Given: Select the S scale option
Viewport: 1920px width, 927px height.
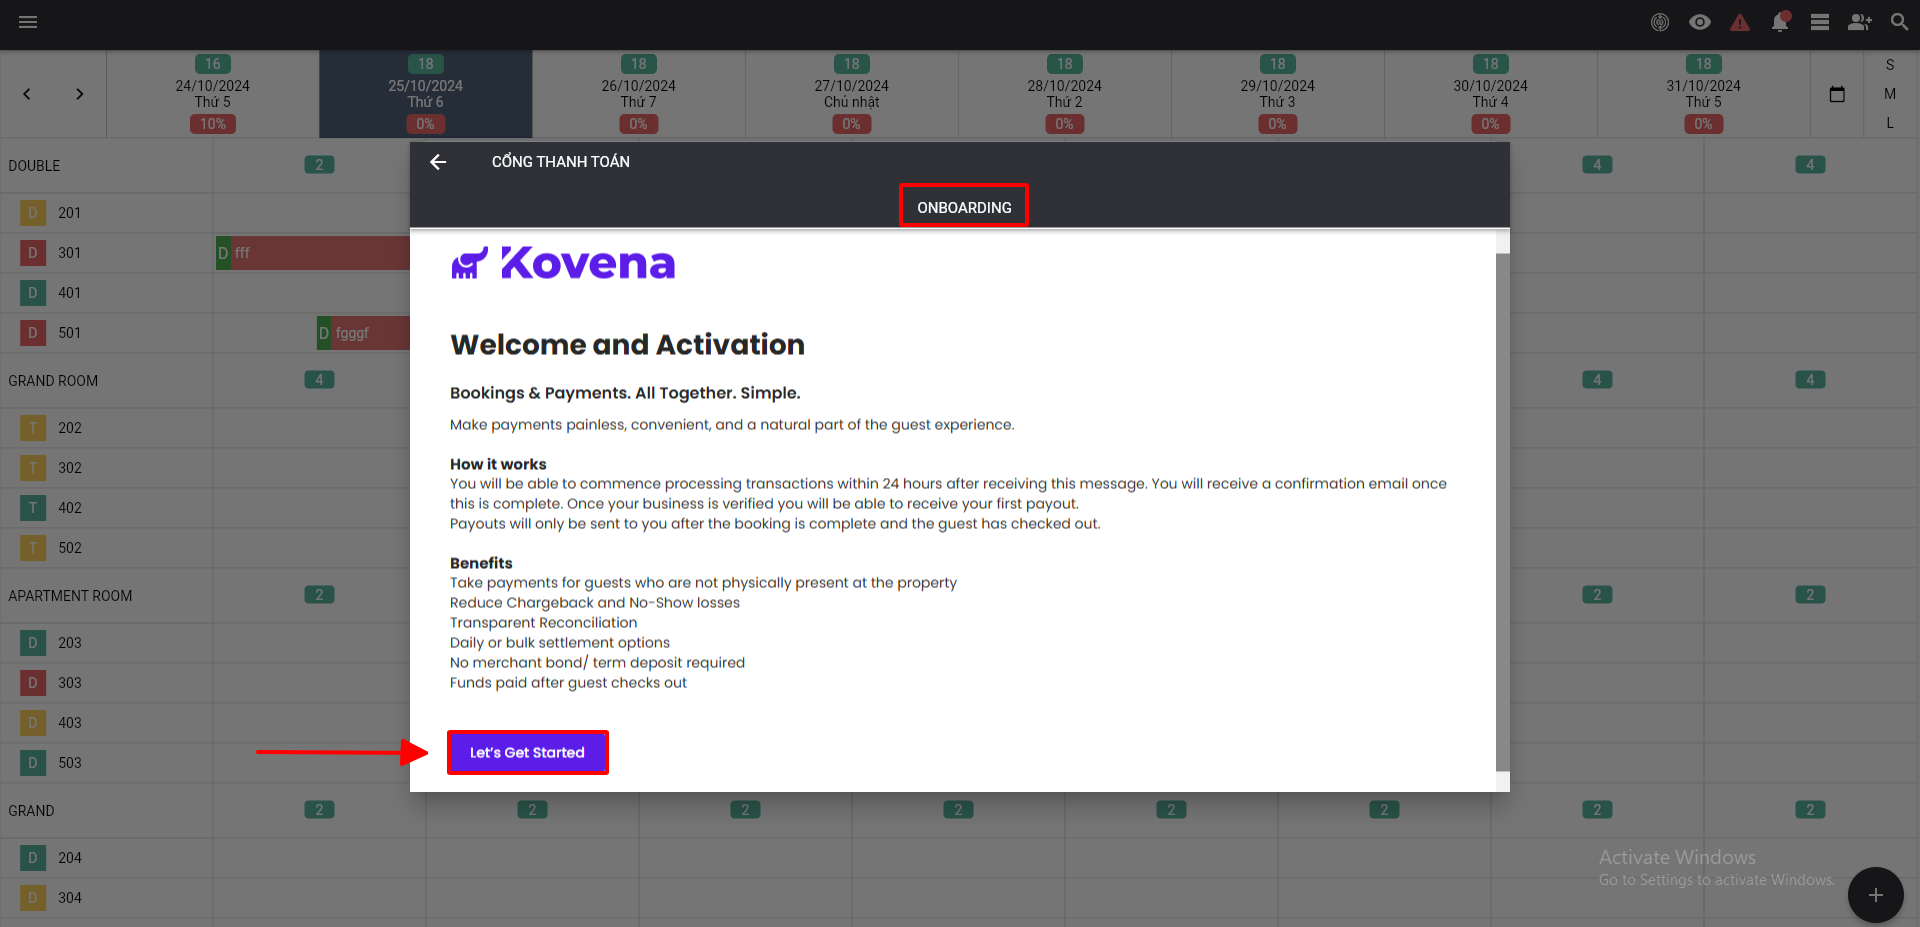Looking at the screenshot, I should coord(1890,65).
